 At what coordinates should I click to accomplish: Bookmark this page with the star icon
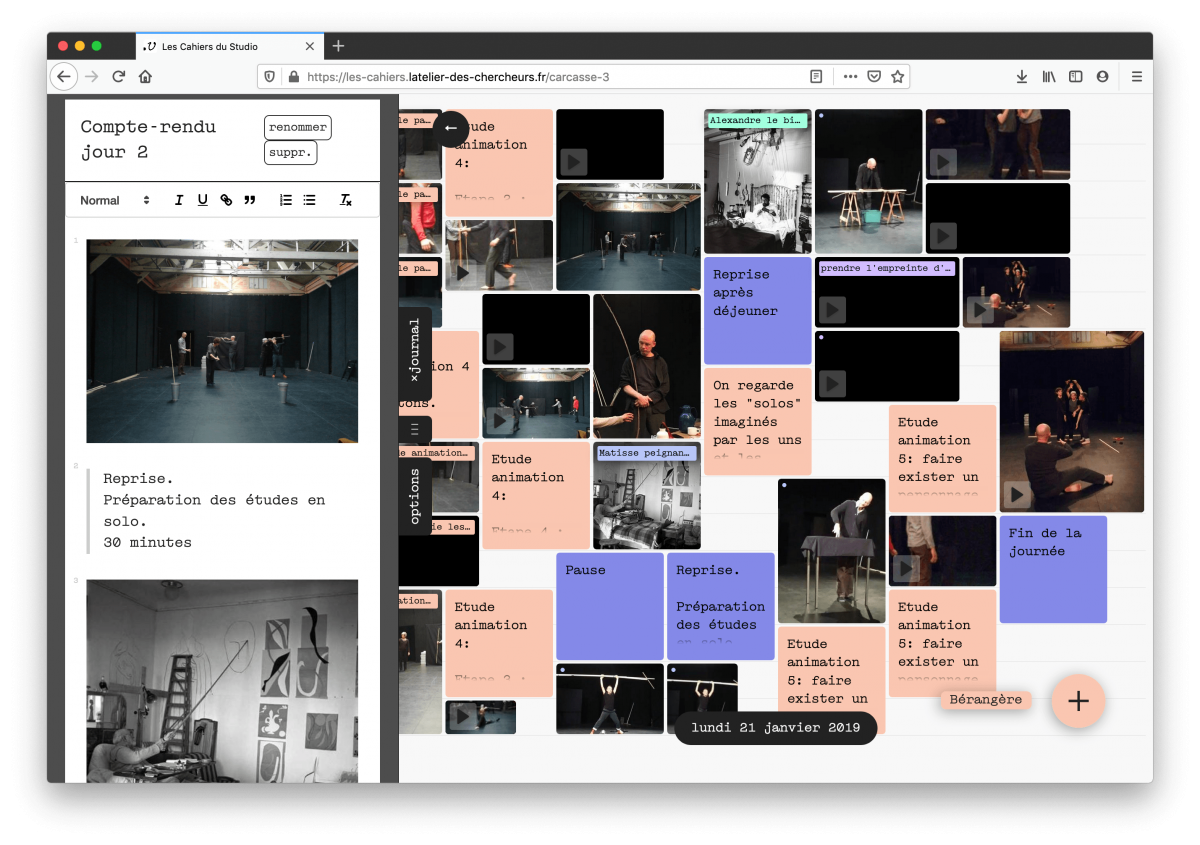point(898,76)
